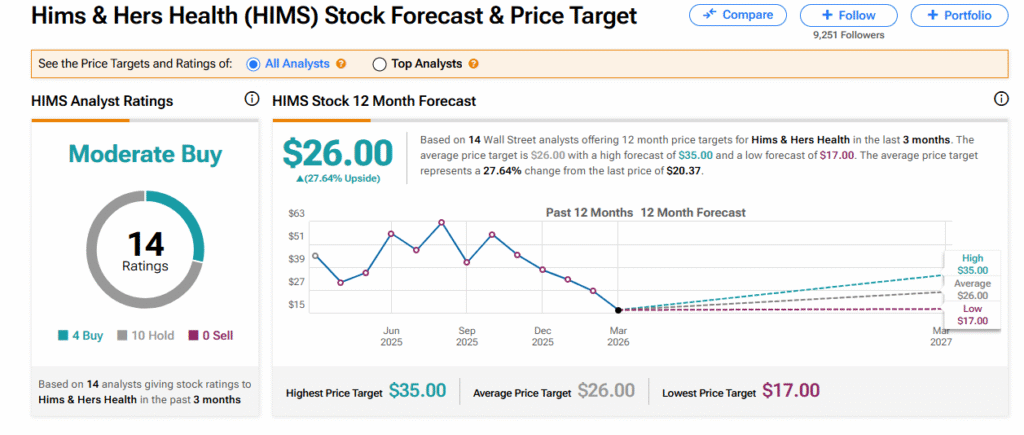This screenshot has width=1024, height=435.
Task: Follow the HIMS stock
Action: point(850,15)
